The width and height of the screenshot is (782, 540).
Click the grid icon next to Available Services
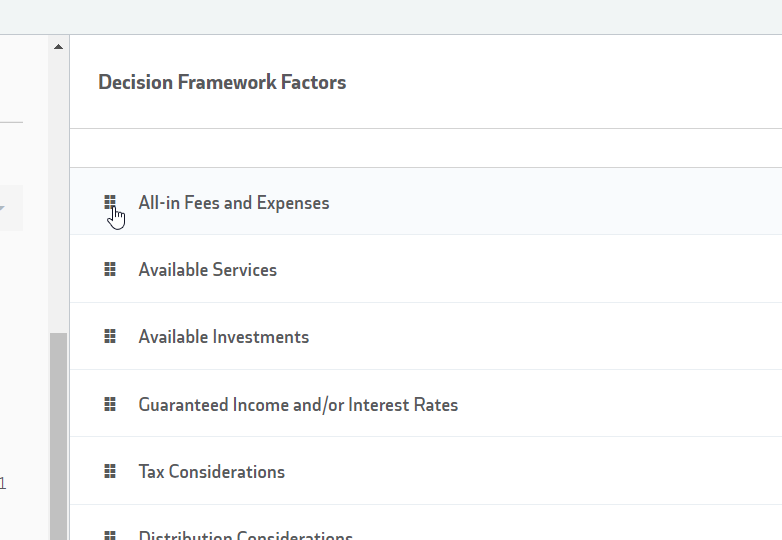110,270
